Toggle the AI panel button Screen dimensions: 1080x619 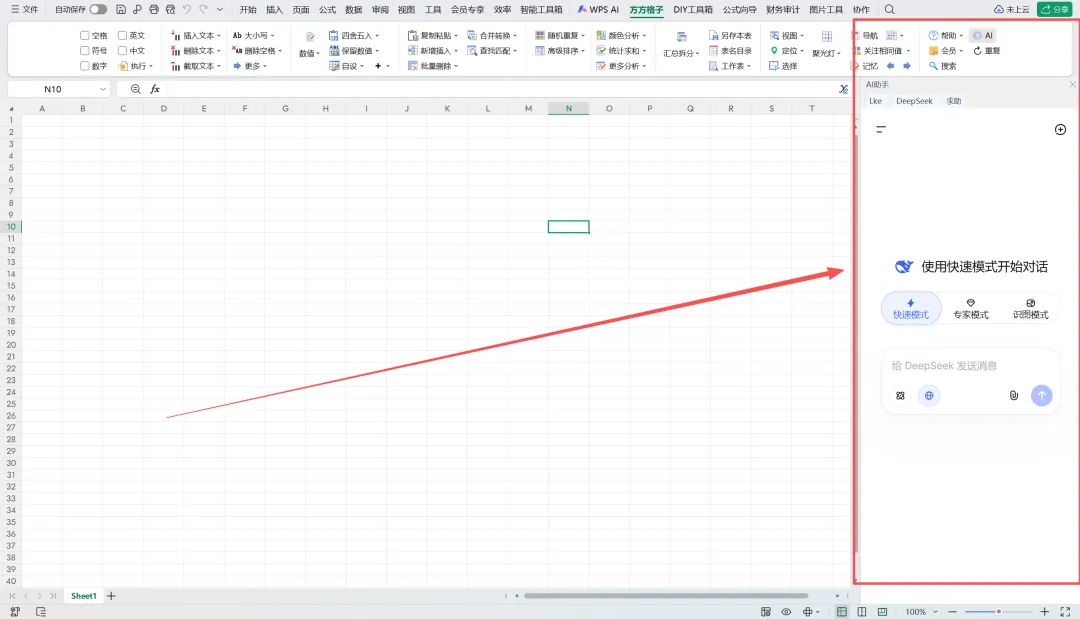pos(983,35)
